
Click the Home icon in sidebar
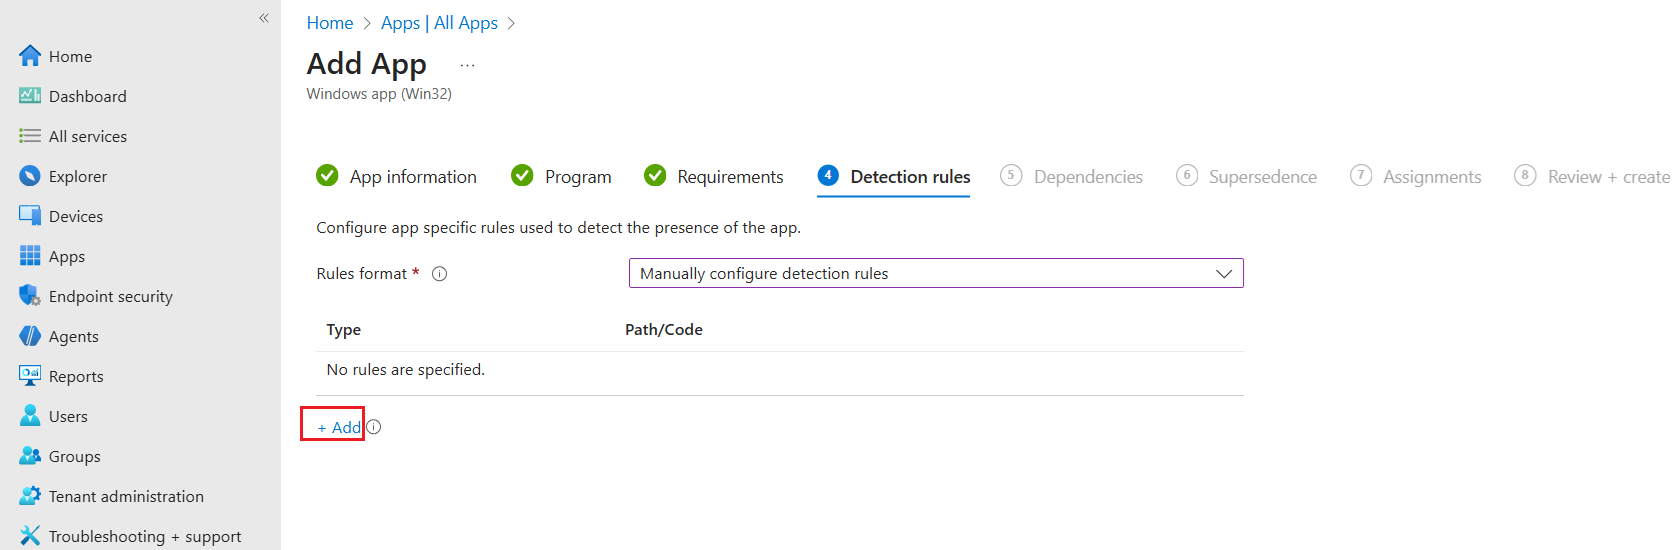[30, 56]
